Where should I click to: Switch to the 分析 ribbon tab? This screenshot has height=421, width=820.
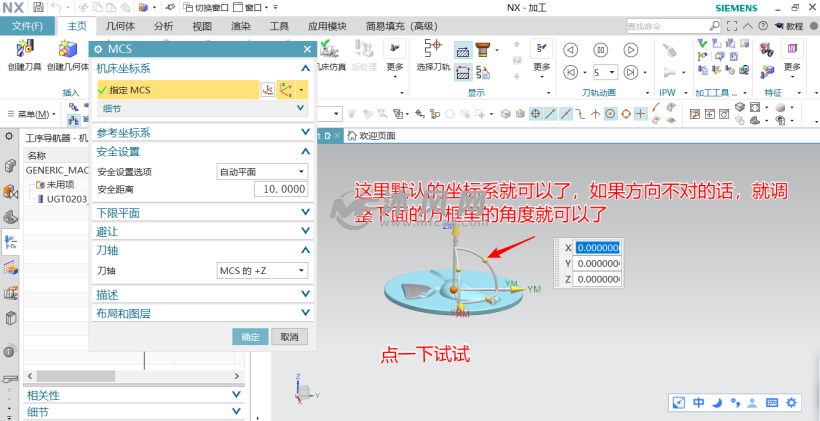pyautogui.click(x=164, y=26)
